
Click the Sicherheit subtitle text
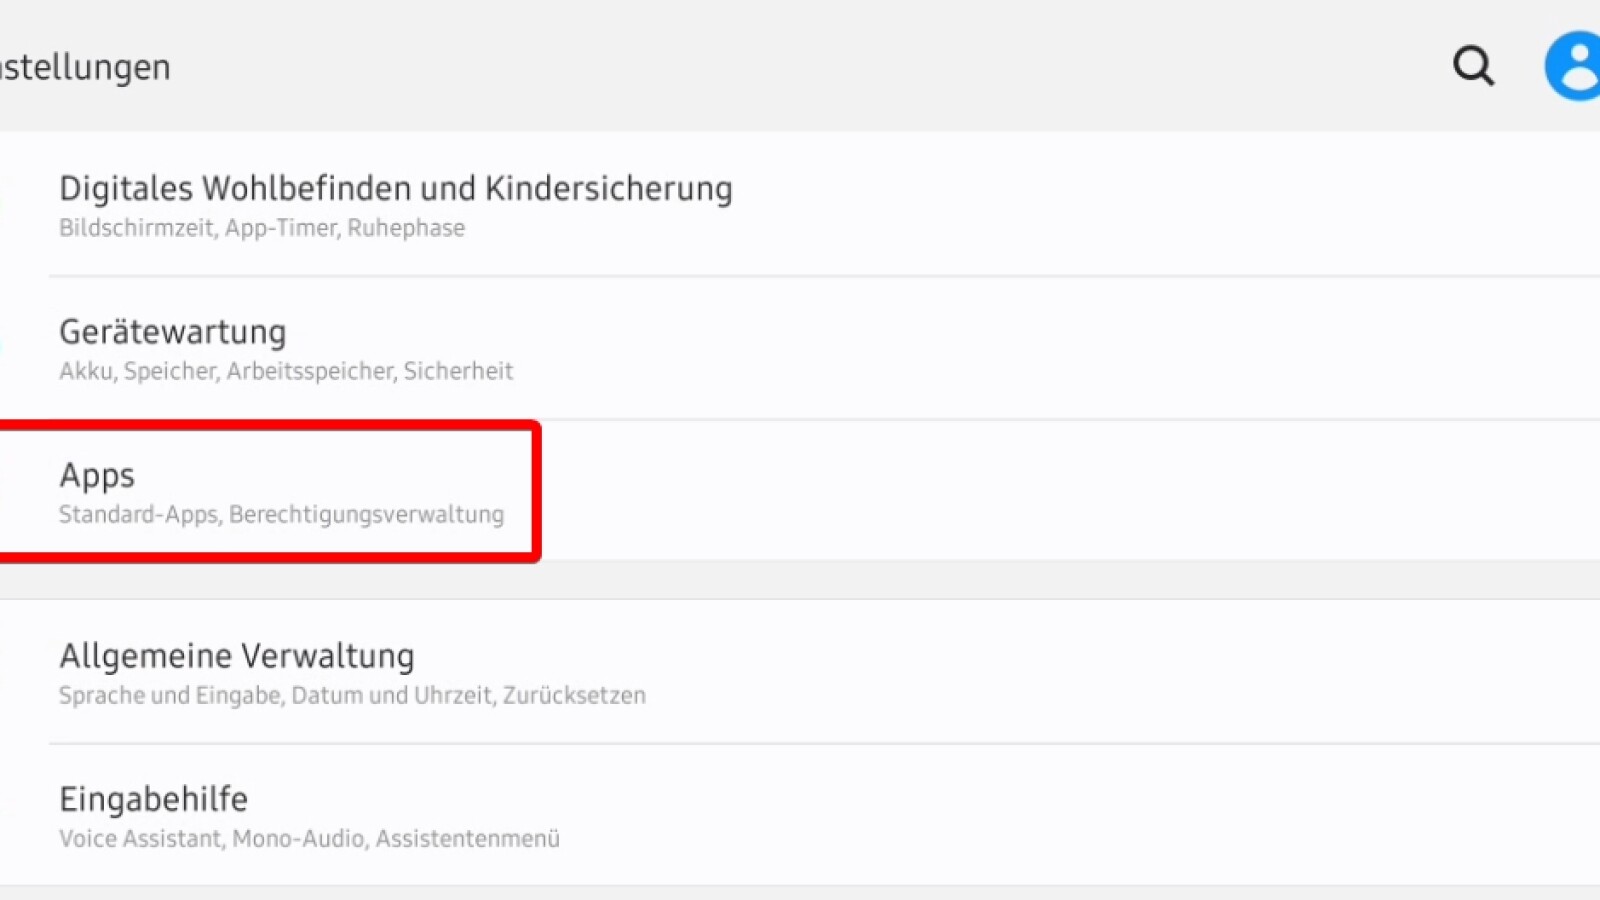click(458, 371)
